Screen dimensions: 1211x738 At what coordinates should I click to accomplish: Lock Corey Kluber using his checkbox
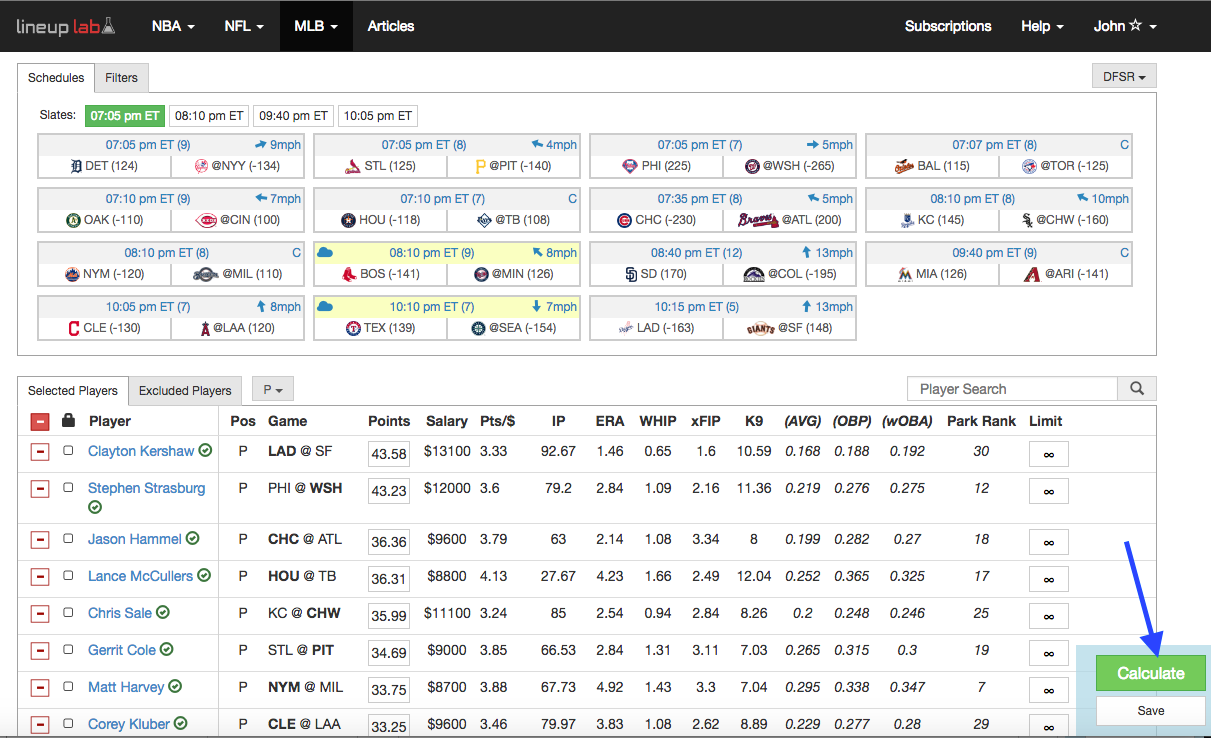pos(68,724)
